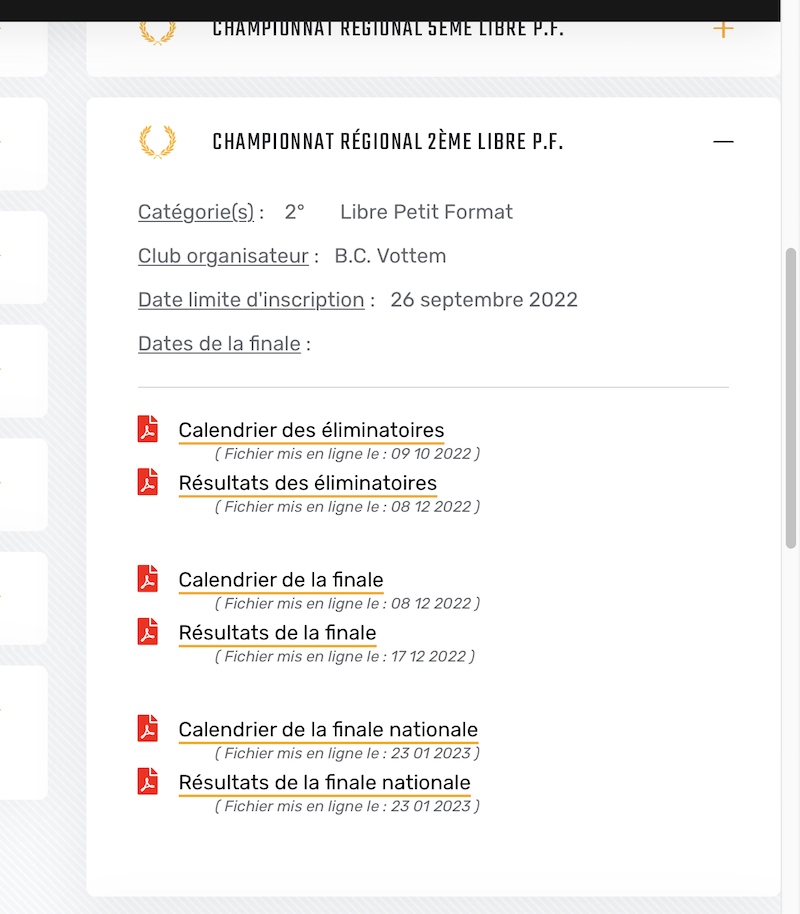The height and width of the screenshot is (914, 800).
Task: Open Résultats de la finale nationale link
Action: (325, 783)
